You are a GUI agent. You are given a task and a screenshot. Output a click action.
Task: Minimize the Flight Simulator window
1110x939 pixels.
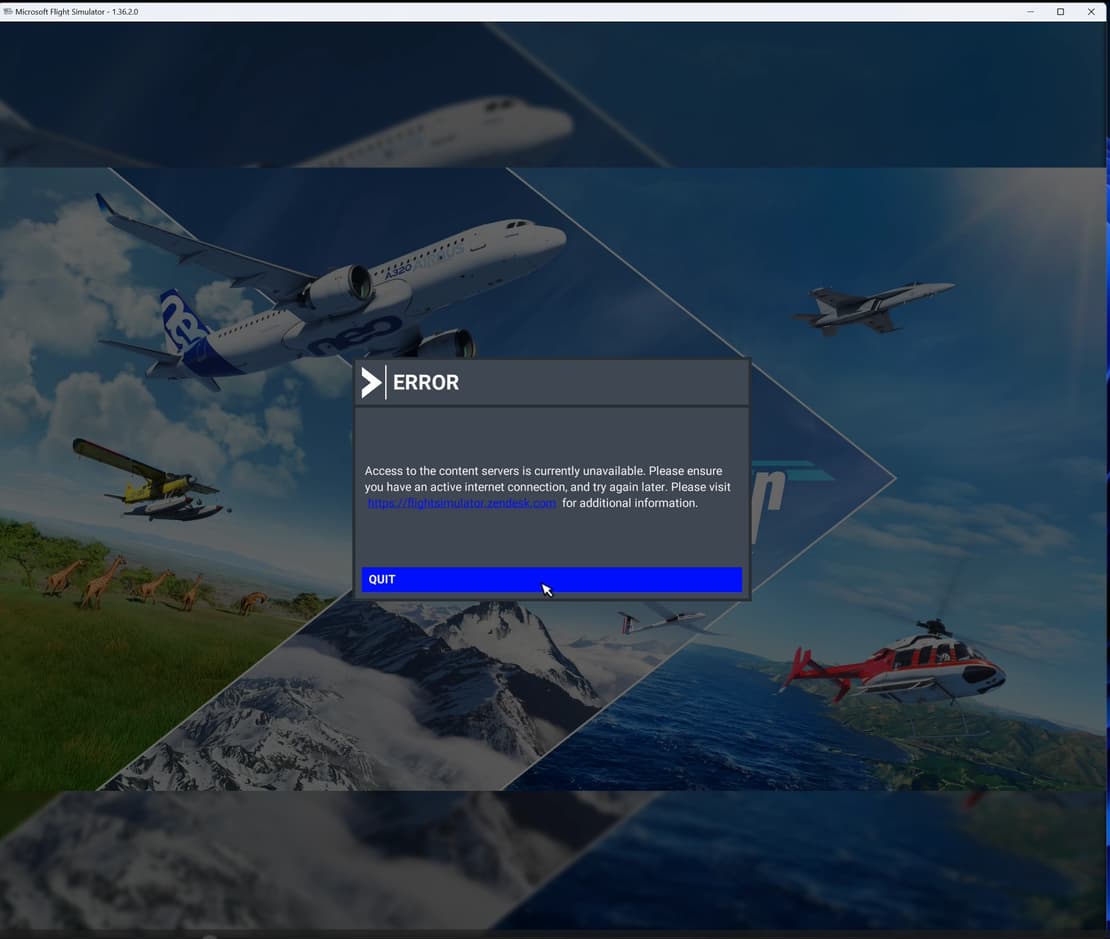(x=1030, y=11)
